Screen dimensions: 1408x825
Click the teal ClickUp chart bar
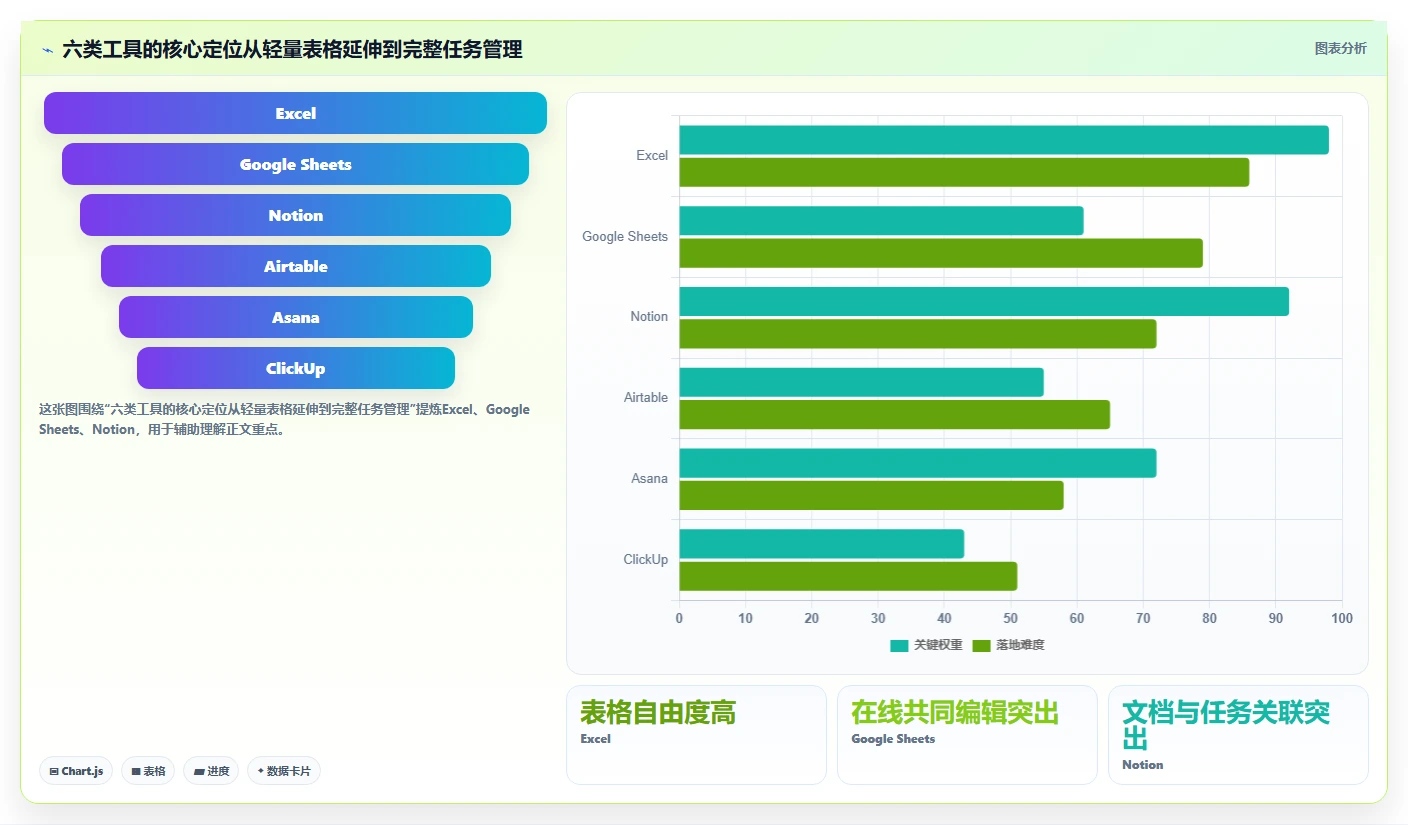point(822,544)
